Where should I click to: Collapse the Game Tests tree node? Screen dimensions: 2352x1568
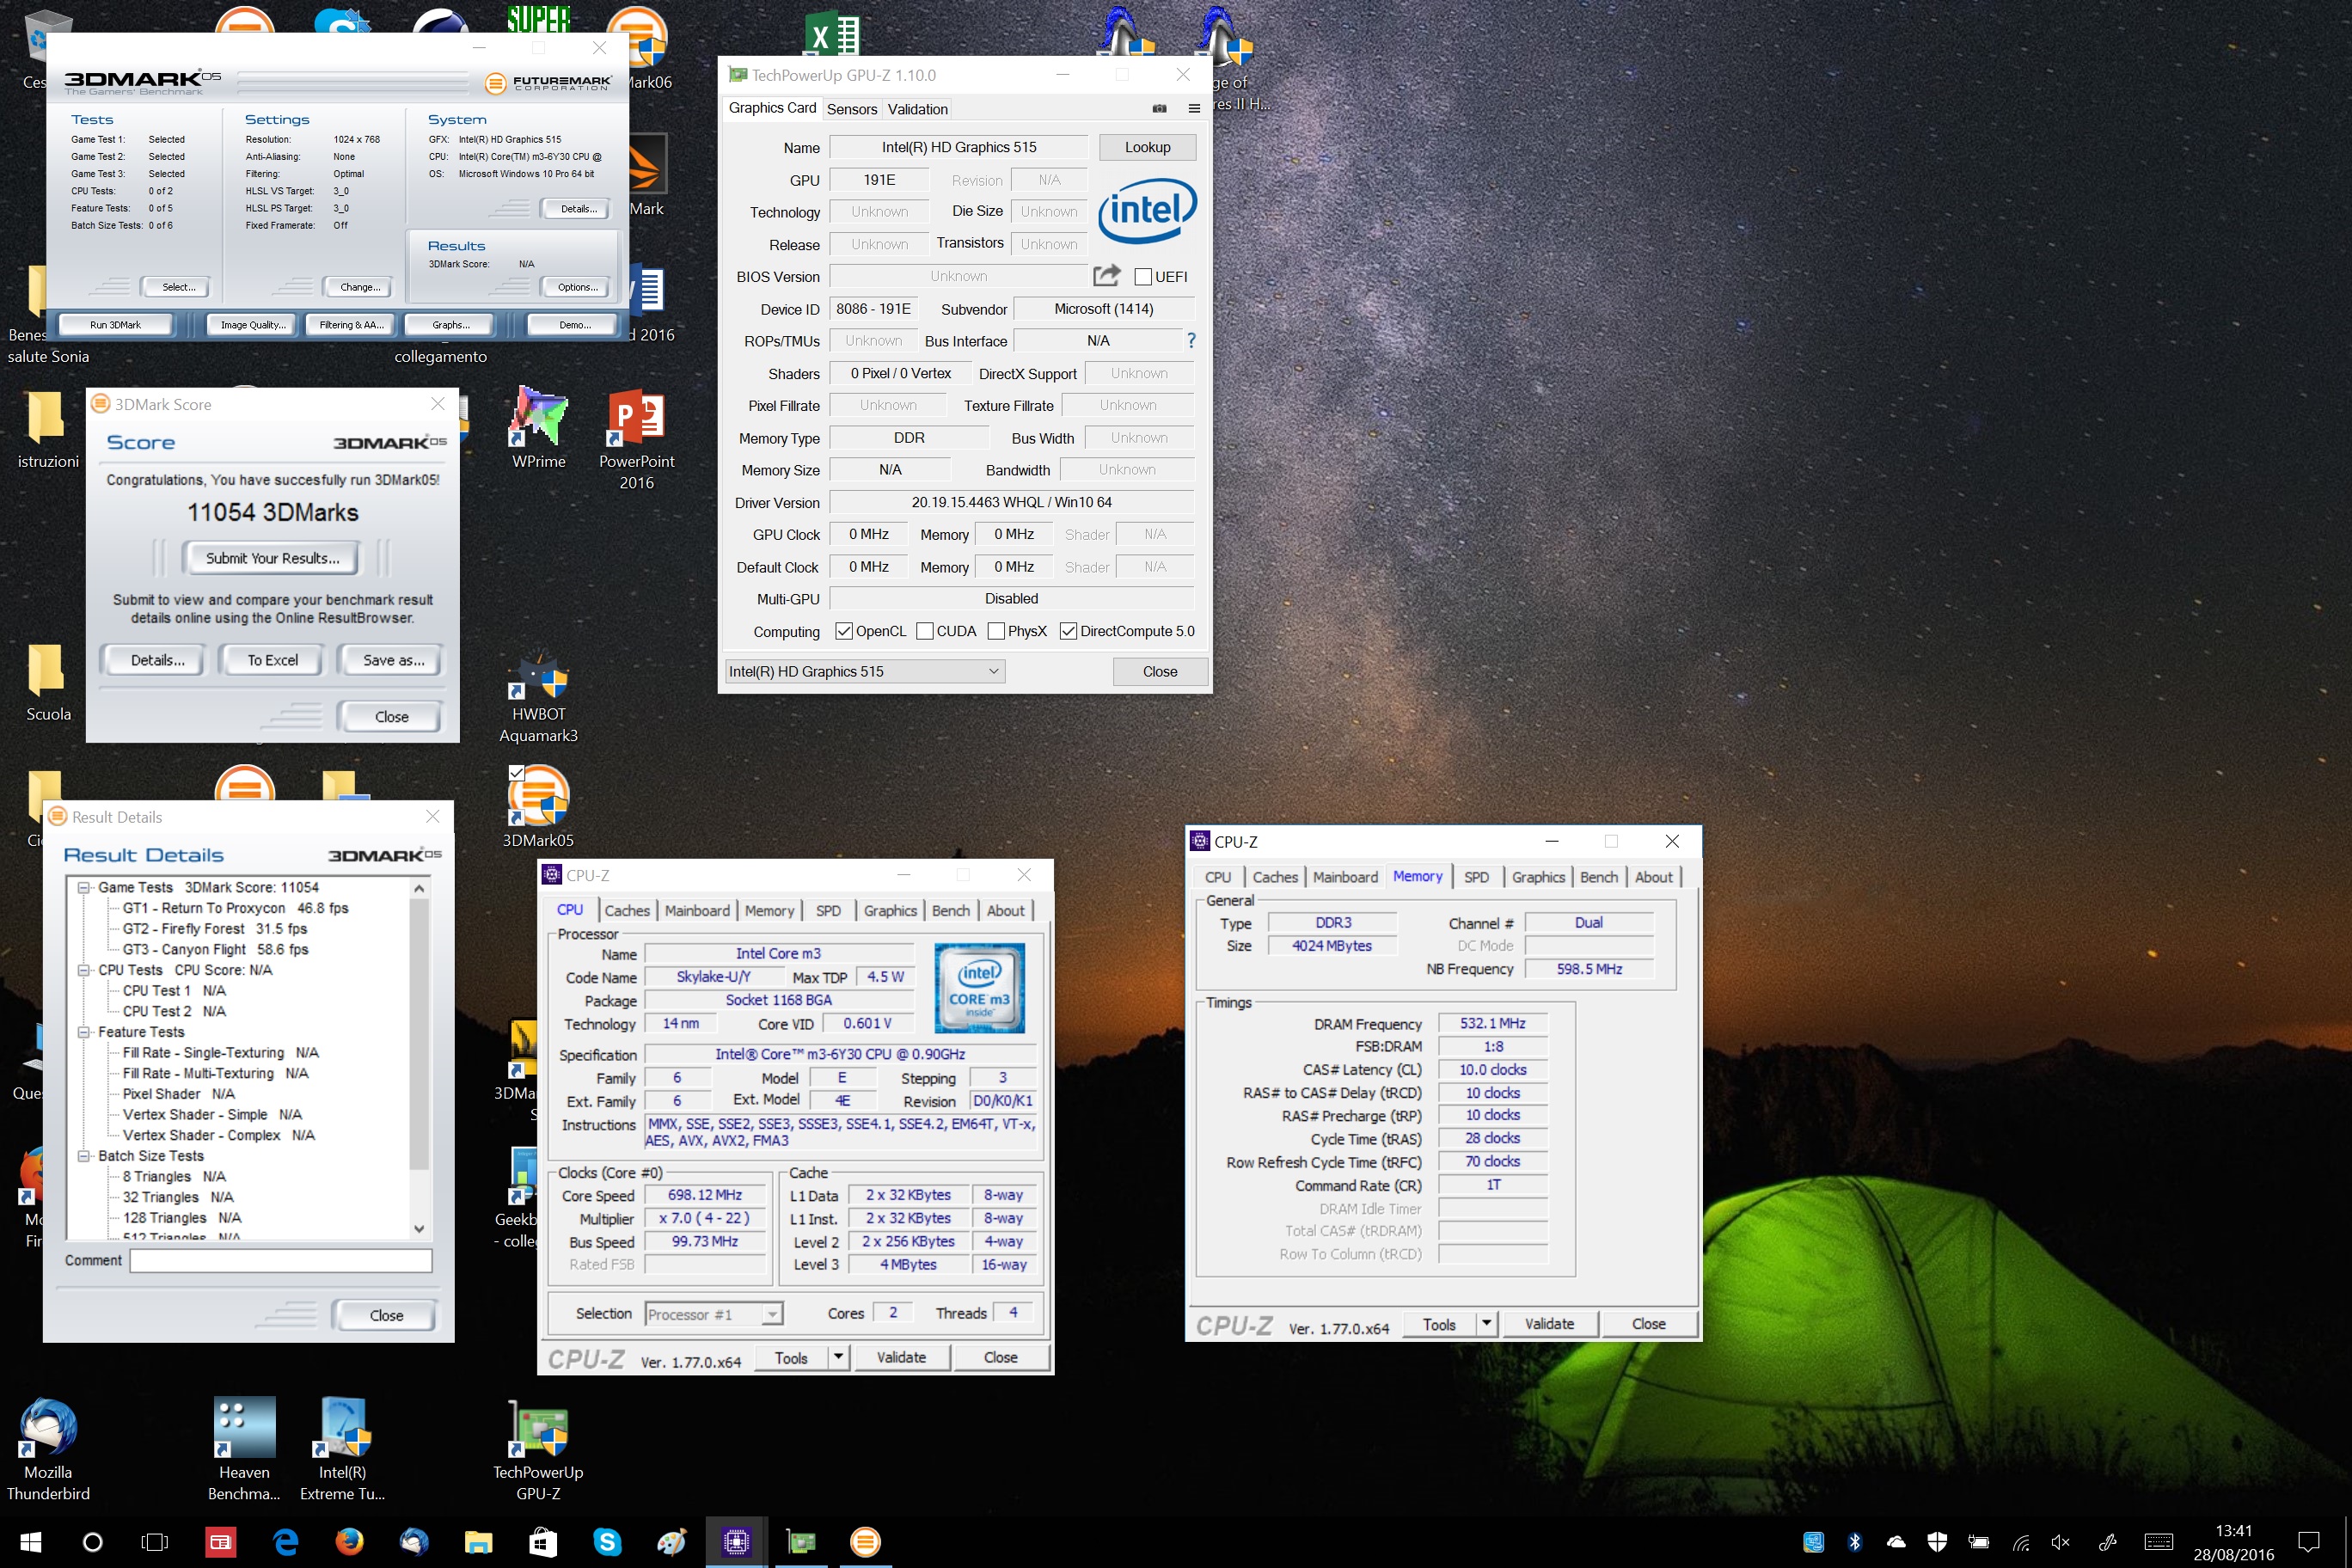85,887
